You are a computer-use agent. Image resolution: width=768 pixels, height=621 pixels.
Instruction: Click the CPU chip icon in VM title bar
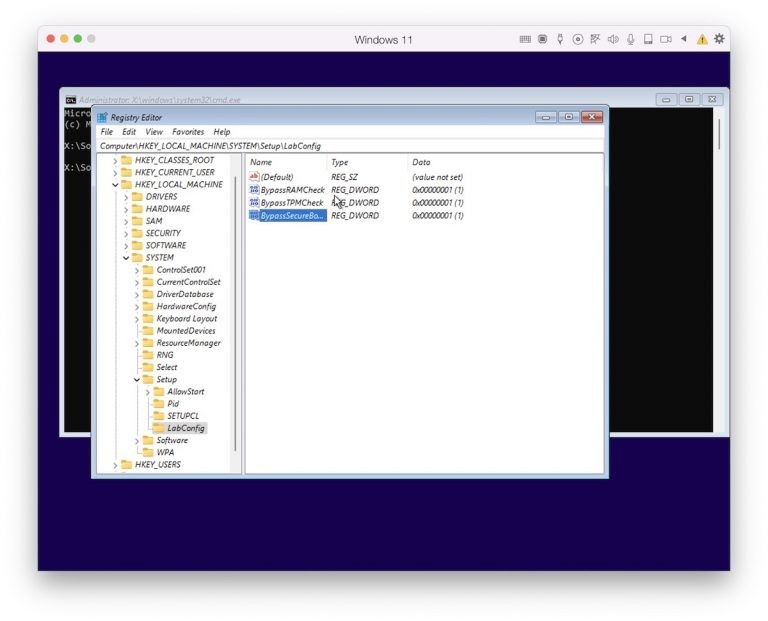point(542,39)
